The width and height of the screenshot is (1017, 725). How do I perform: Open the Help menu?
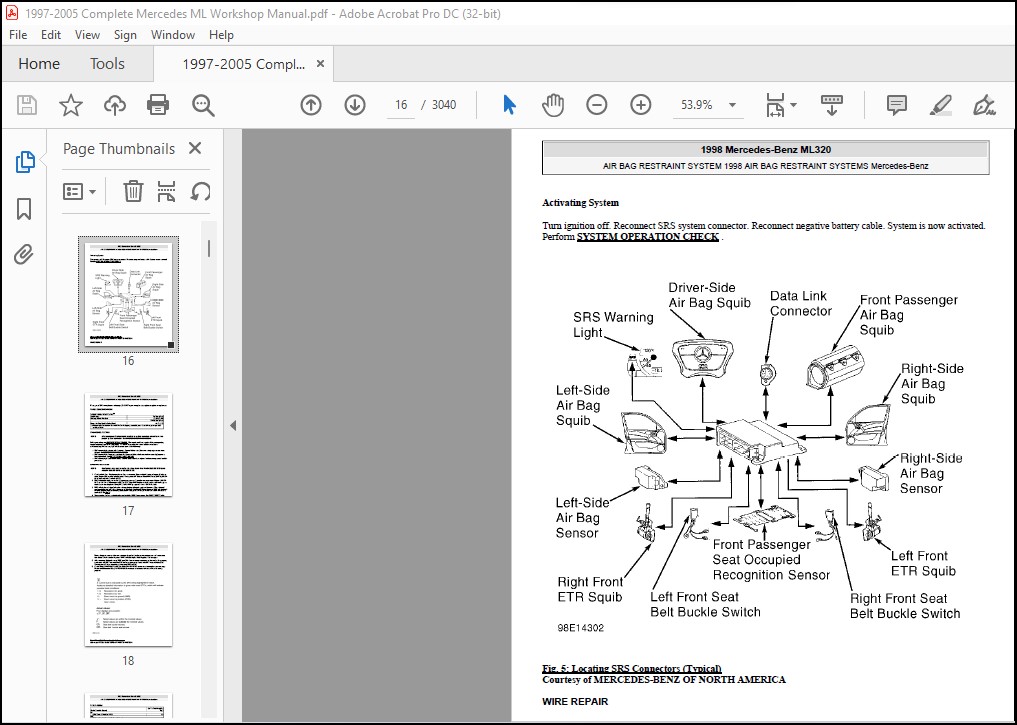pyautogui.click(x=221, y=35)
